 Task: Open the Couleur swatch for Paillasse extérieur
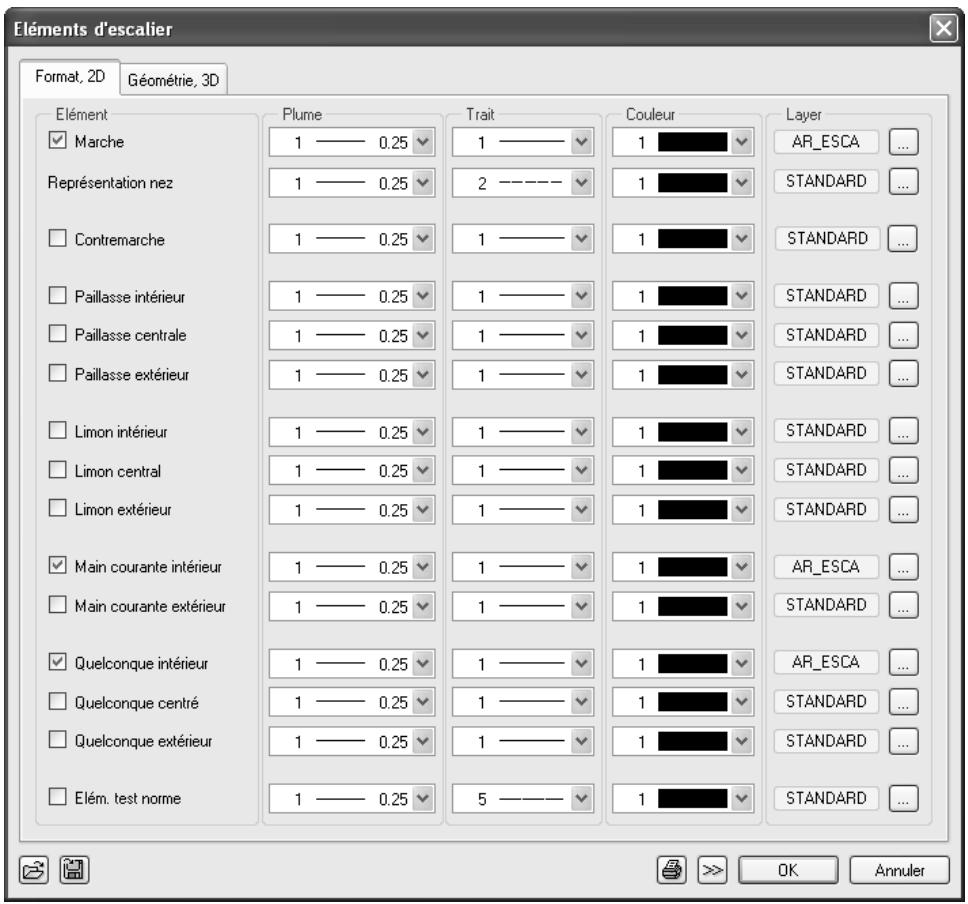[741, 375]
